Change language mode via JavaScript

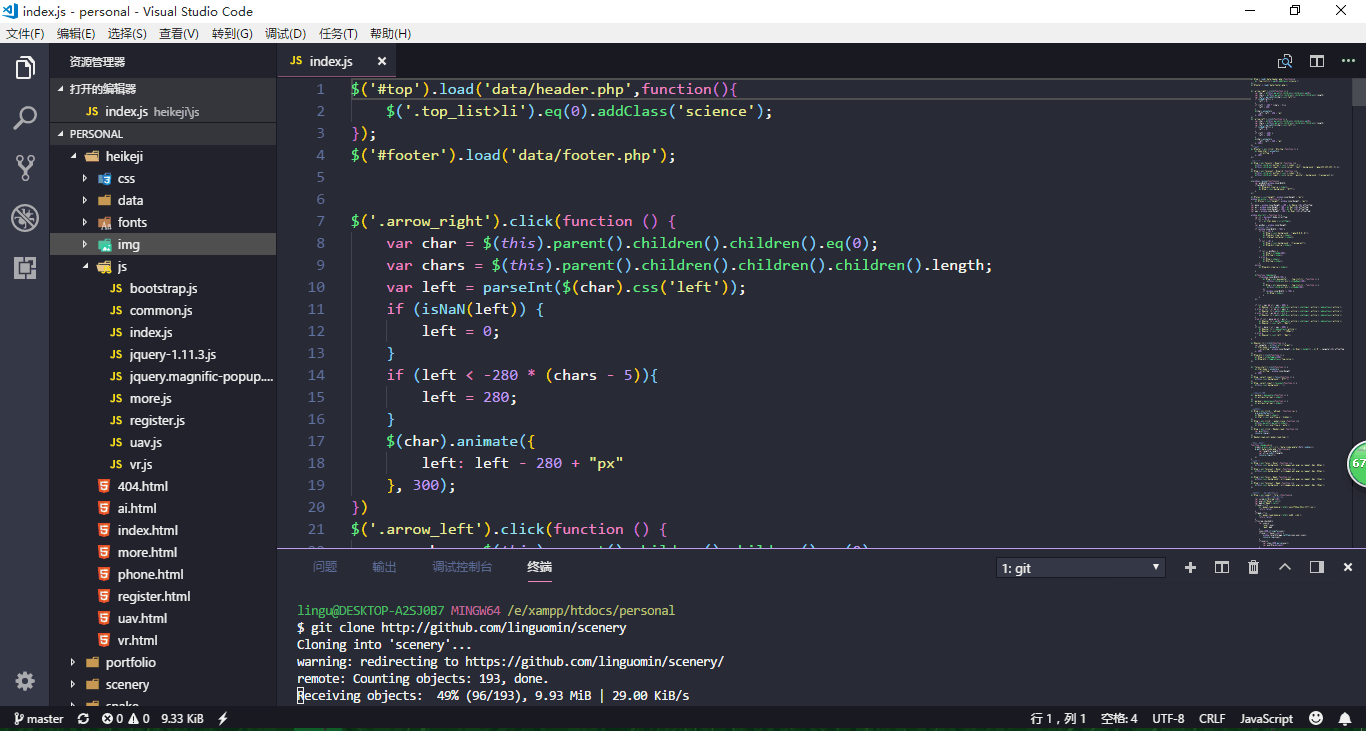pos(1266,718)
